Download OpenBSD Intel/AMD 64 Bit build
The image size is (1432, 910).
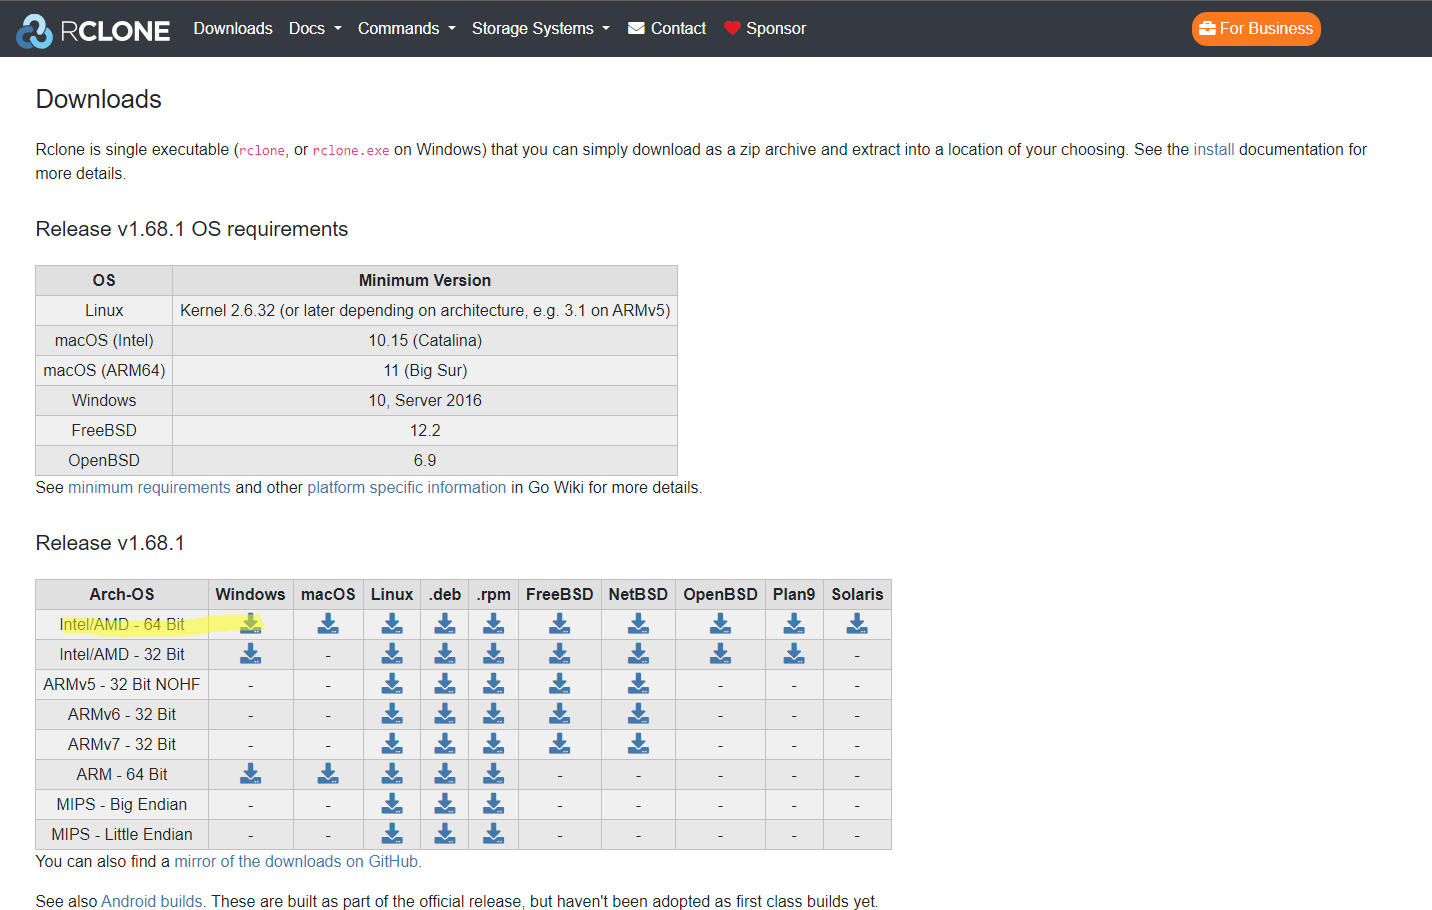pos(720,624)
